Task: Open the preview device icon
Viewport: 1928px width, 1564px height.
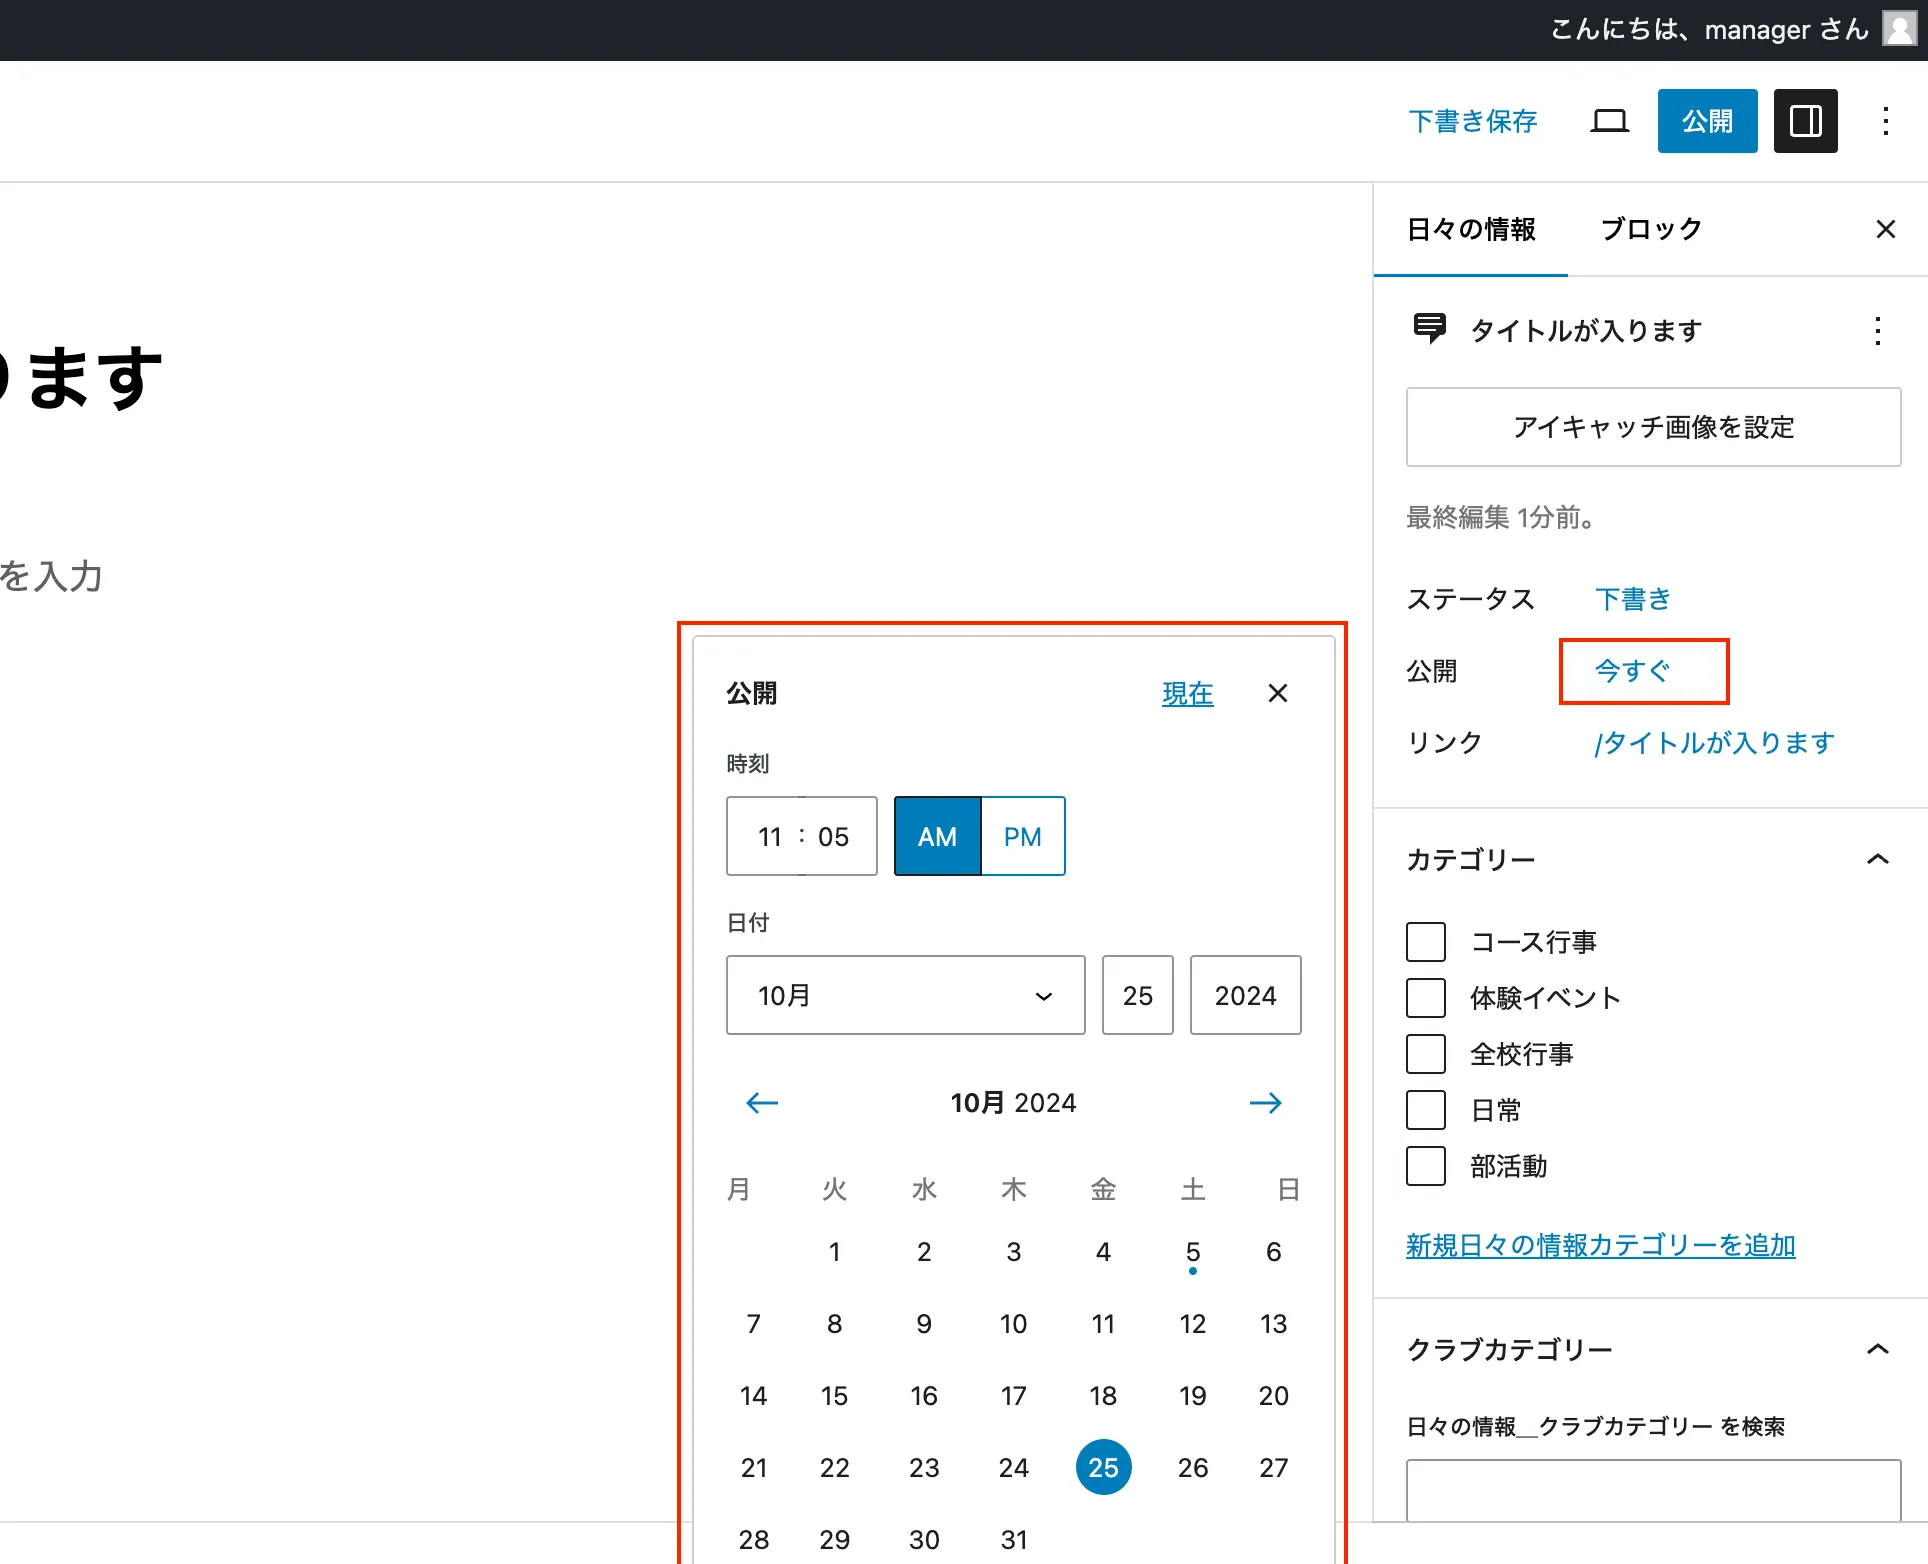Action: pos(1609,121)
